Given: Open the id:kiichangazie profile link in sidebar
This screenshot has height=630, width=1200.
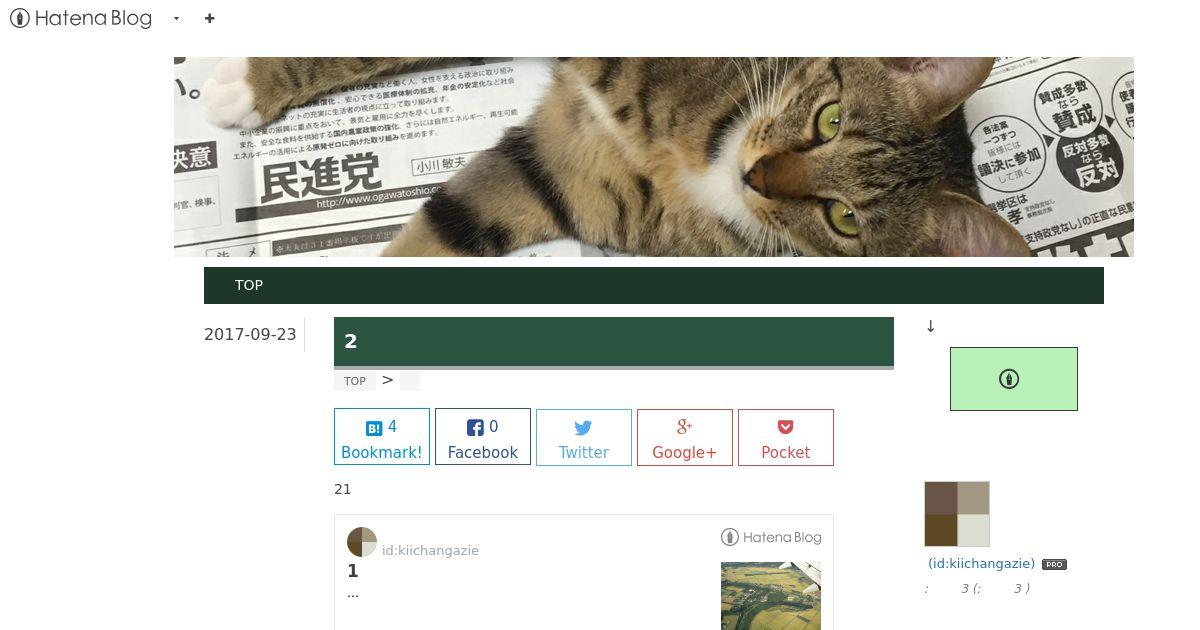Looking at the screenshot, I should 981,564.
